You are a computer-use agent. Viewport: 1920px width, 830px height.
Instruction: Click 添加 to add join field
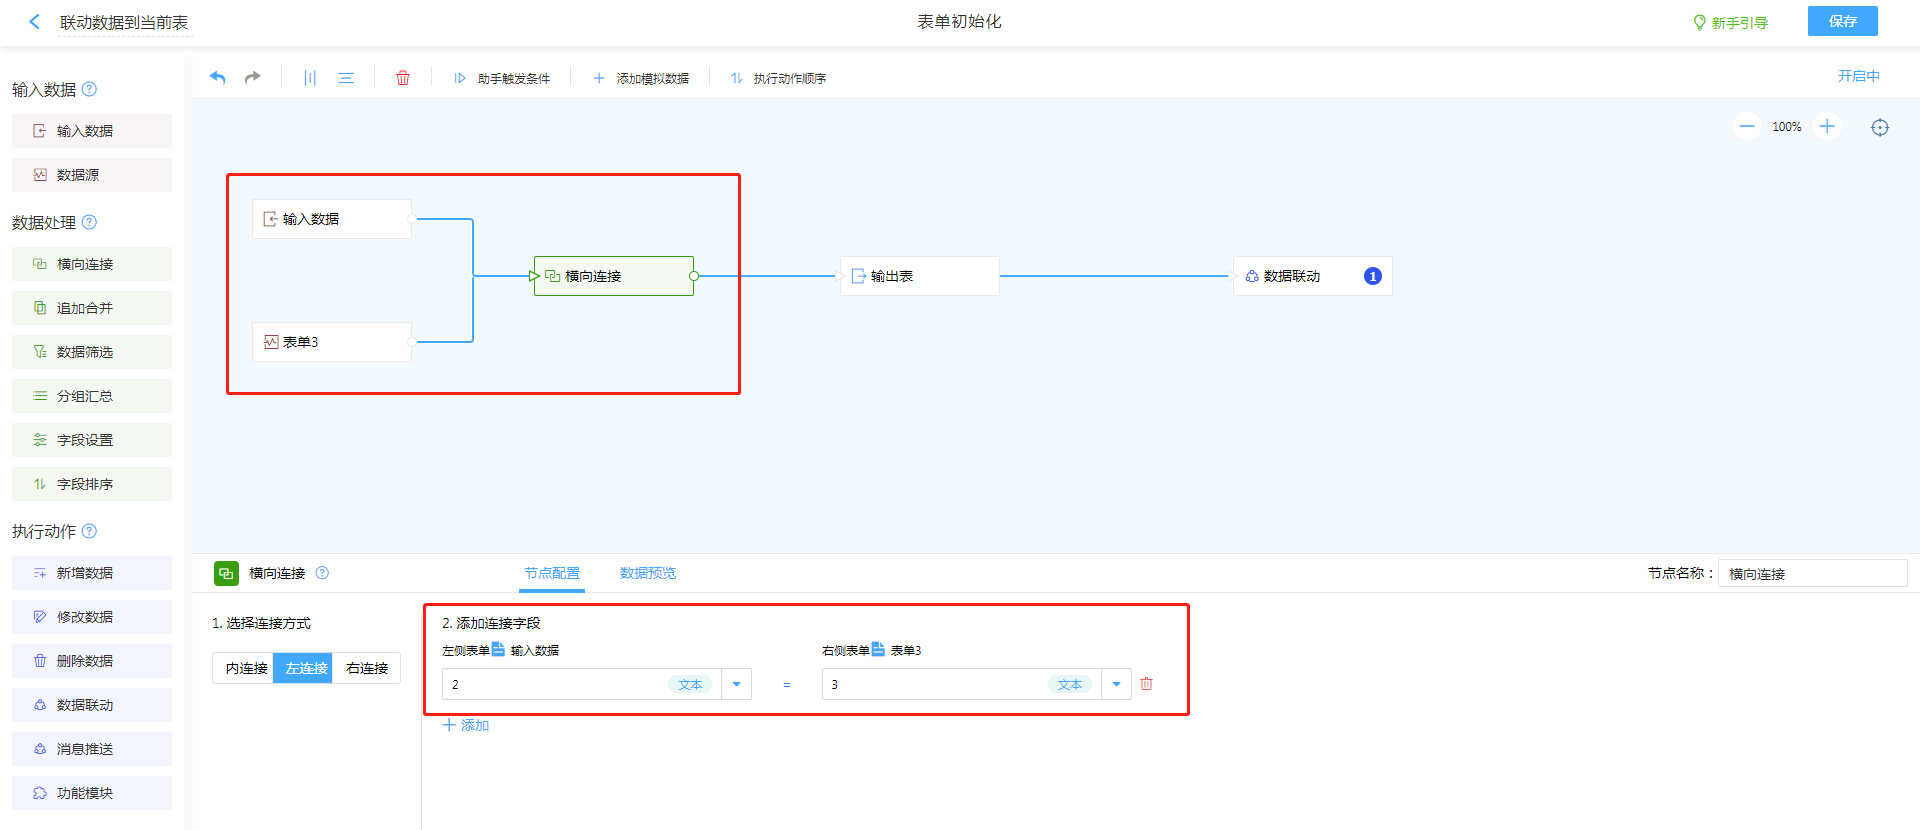coord(466,725)
